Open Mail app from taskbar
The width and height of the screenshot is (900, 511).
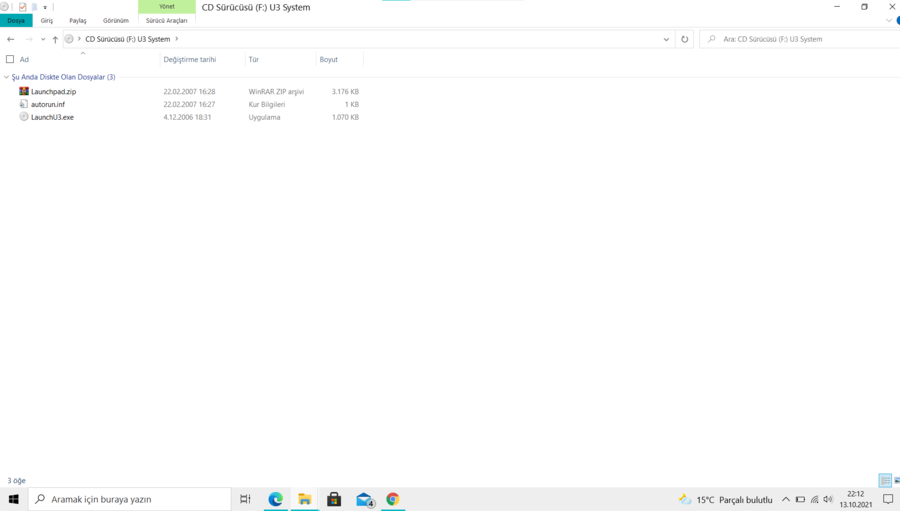tap(364, 499)
